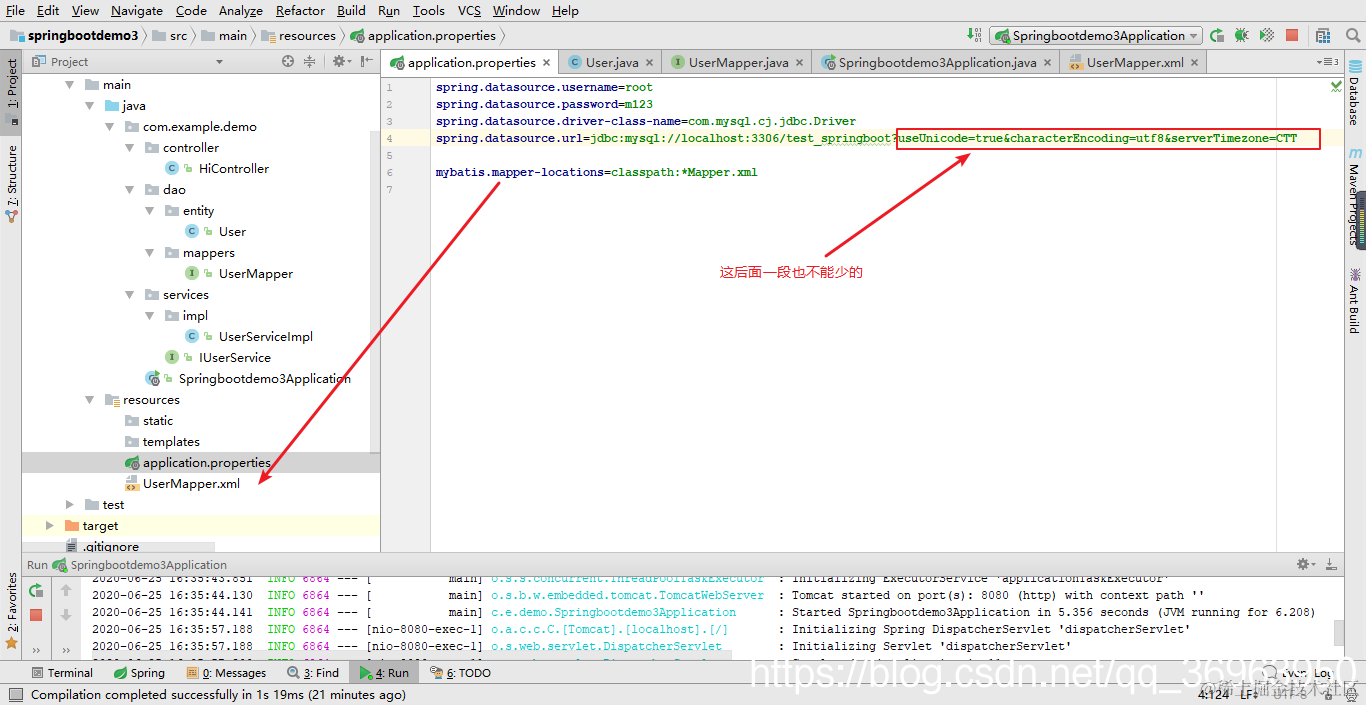Toggle tool window buttons at bottom-left corner
Image resolution: width=1366 pixels, height=705 pixels.
tap(14, 695)
